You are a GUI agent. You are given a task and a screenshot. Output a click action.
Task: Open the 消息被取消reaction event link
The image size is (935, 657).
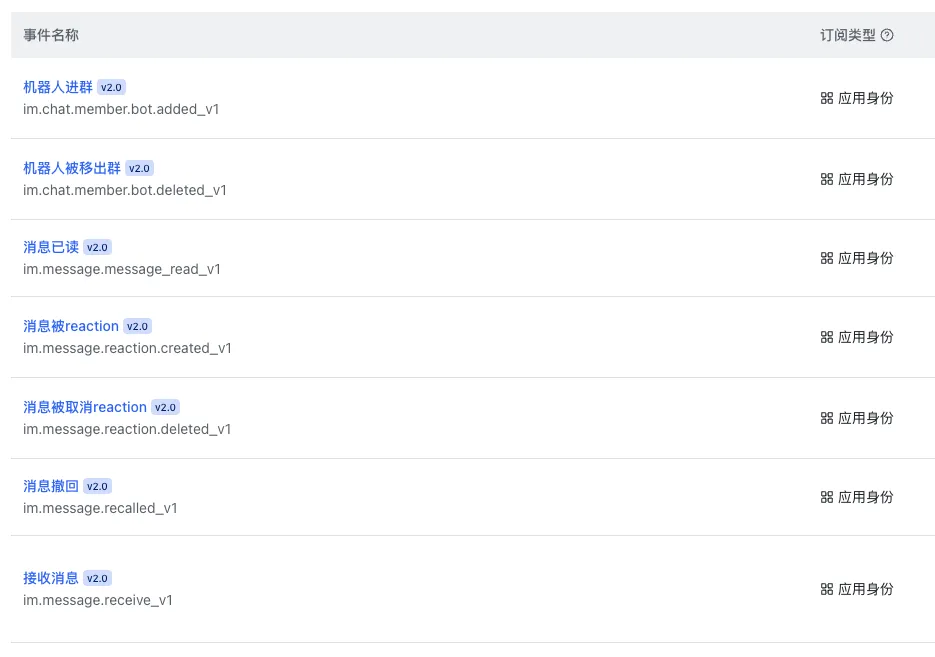click(85, 407)
